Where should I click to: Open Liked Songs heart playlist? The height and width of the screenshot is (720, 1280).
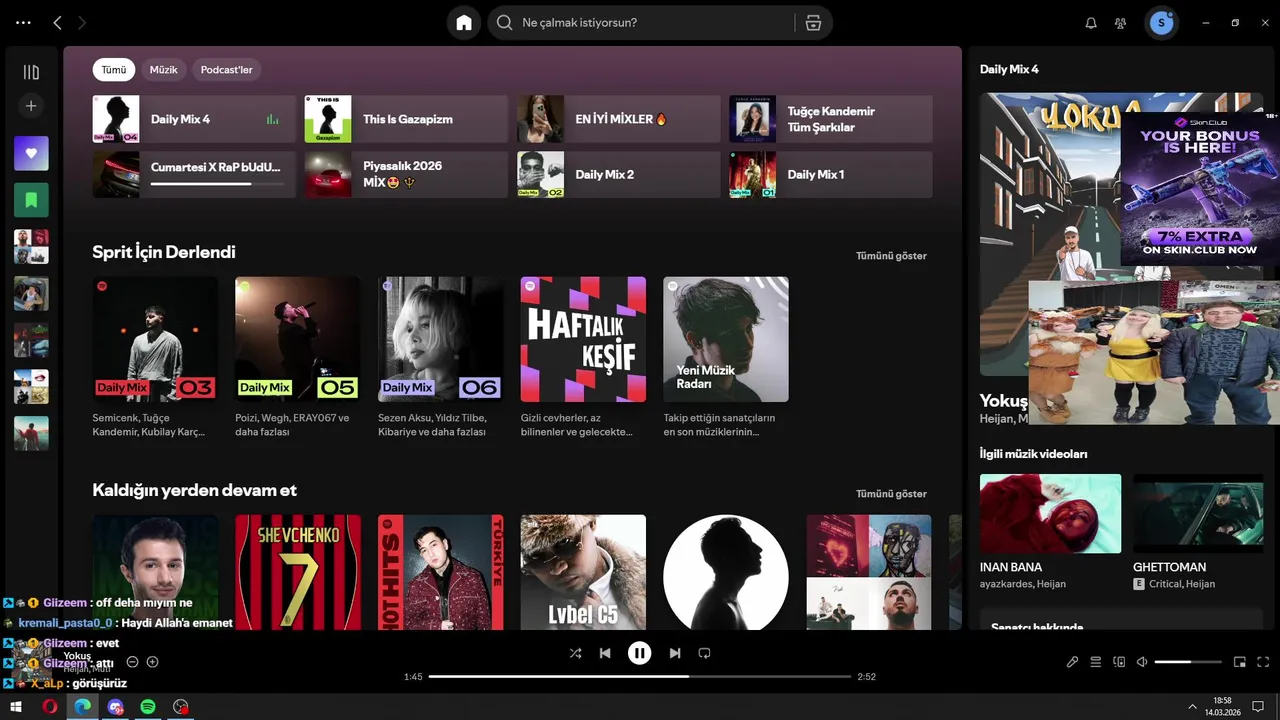tap(31, 153)
